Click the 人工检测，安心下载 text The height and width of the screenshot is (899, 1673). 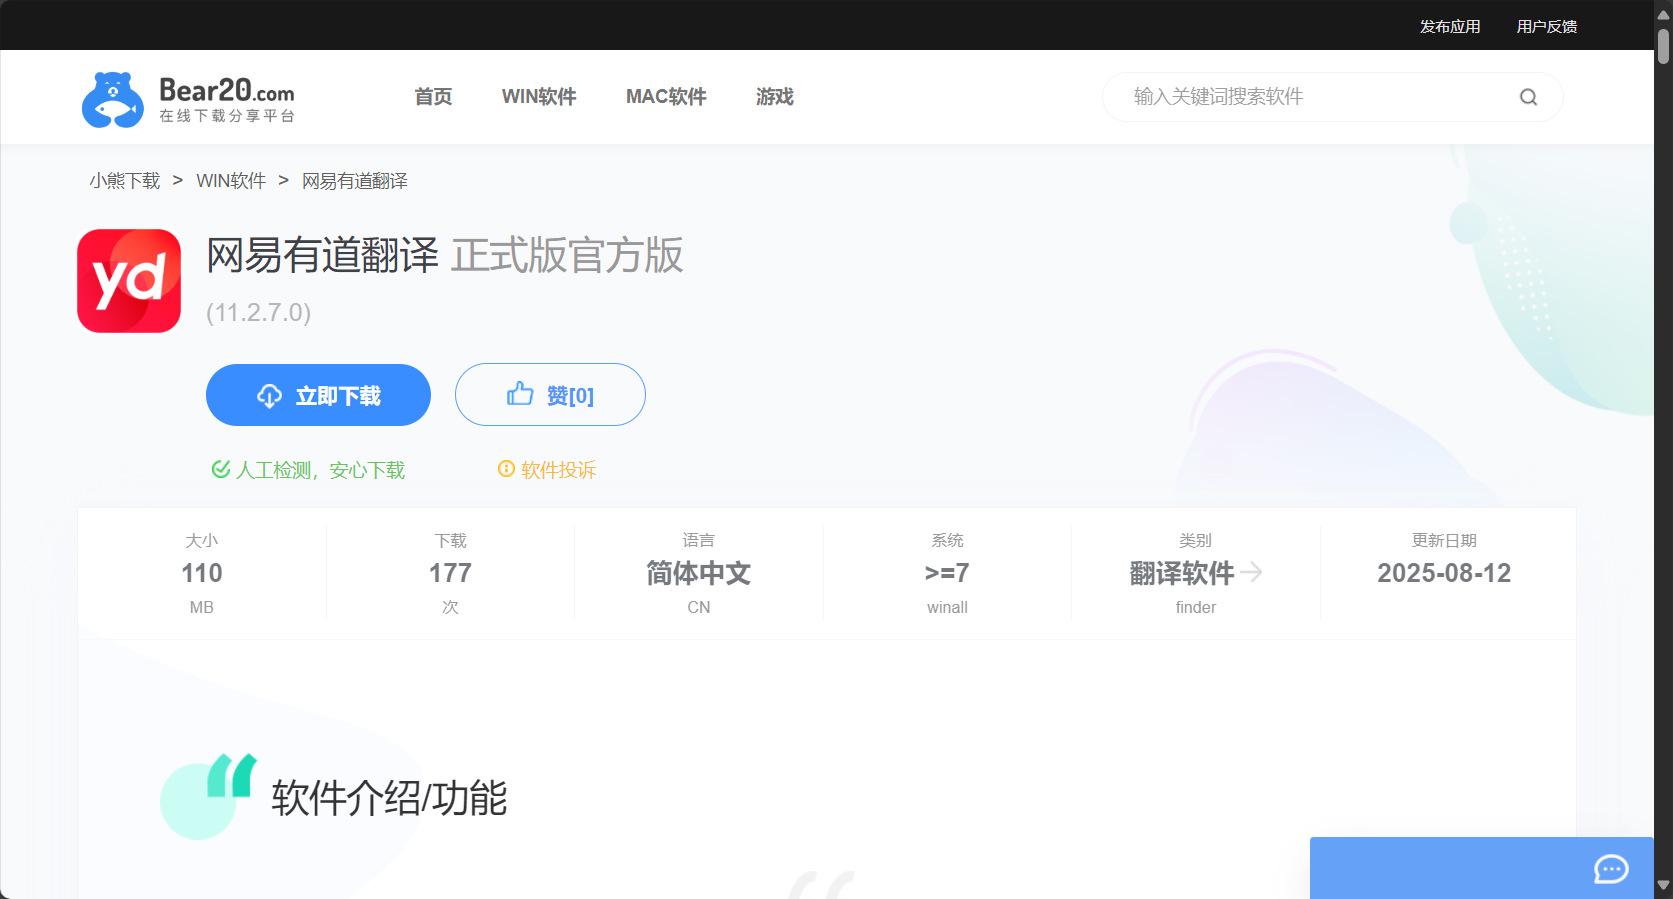pyautogui.click(x=320, y=470)
